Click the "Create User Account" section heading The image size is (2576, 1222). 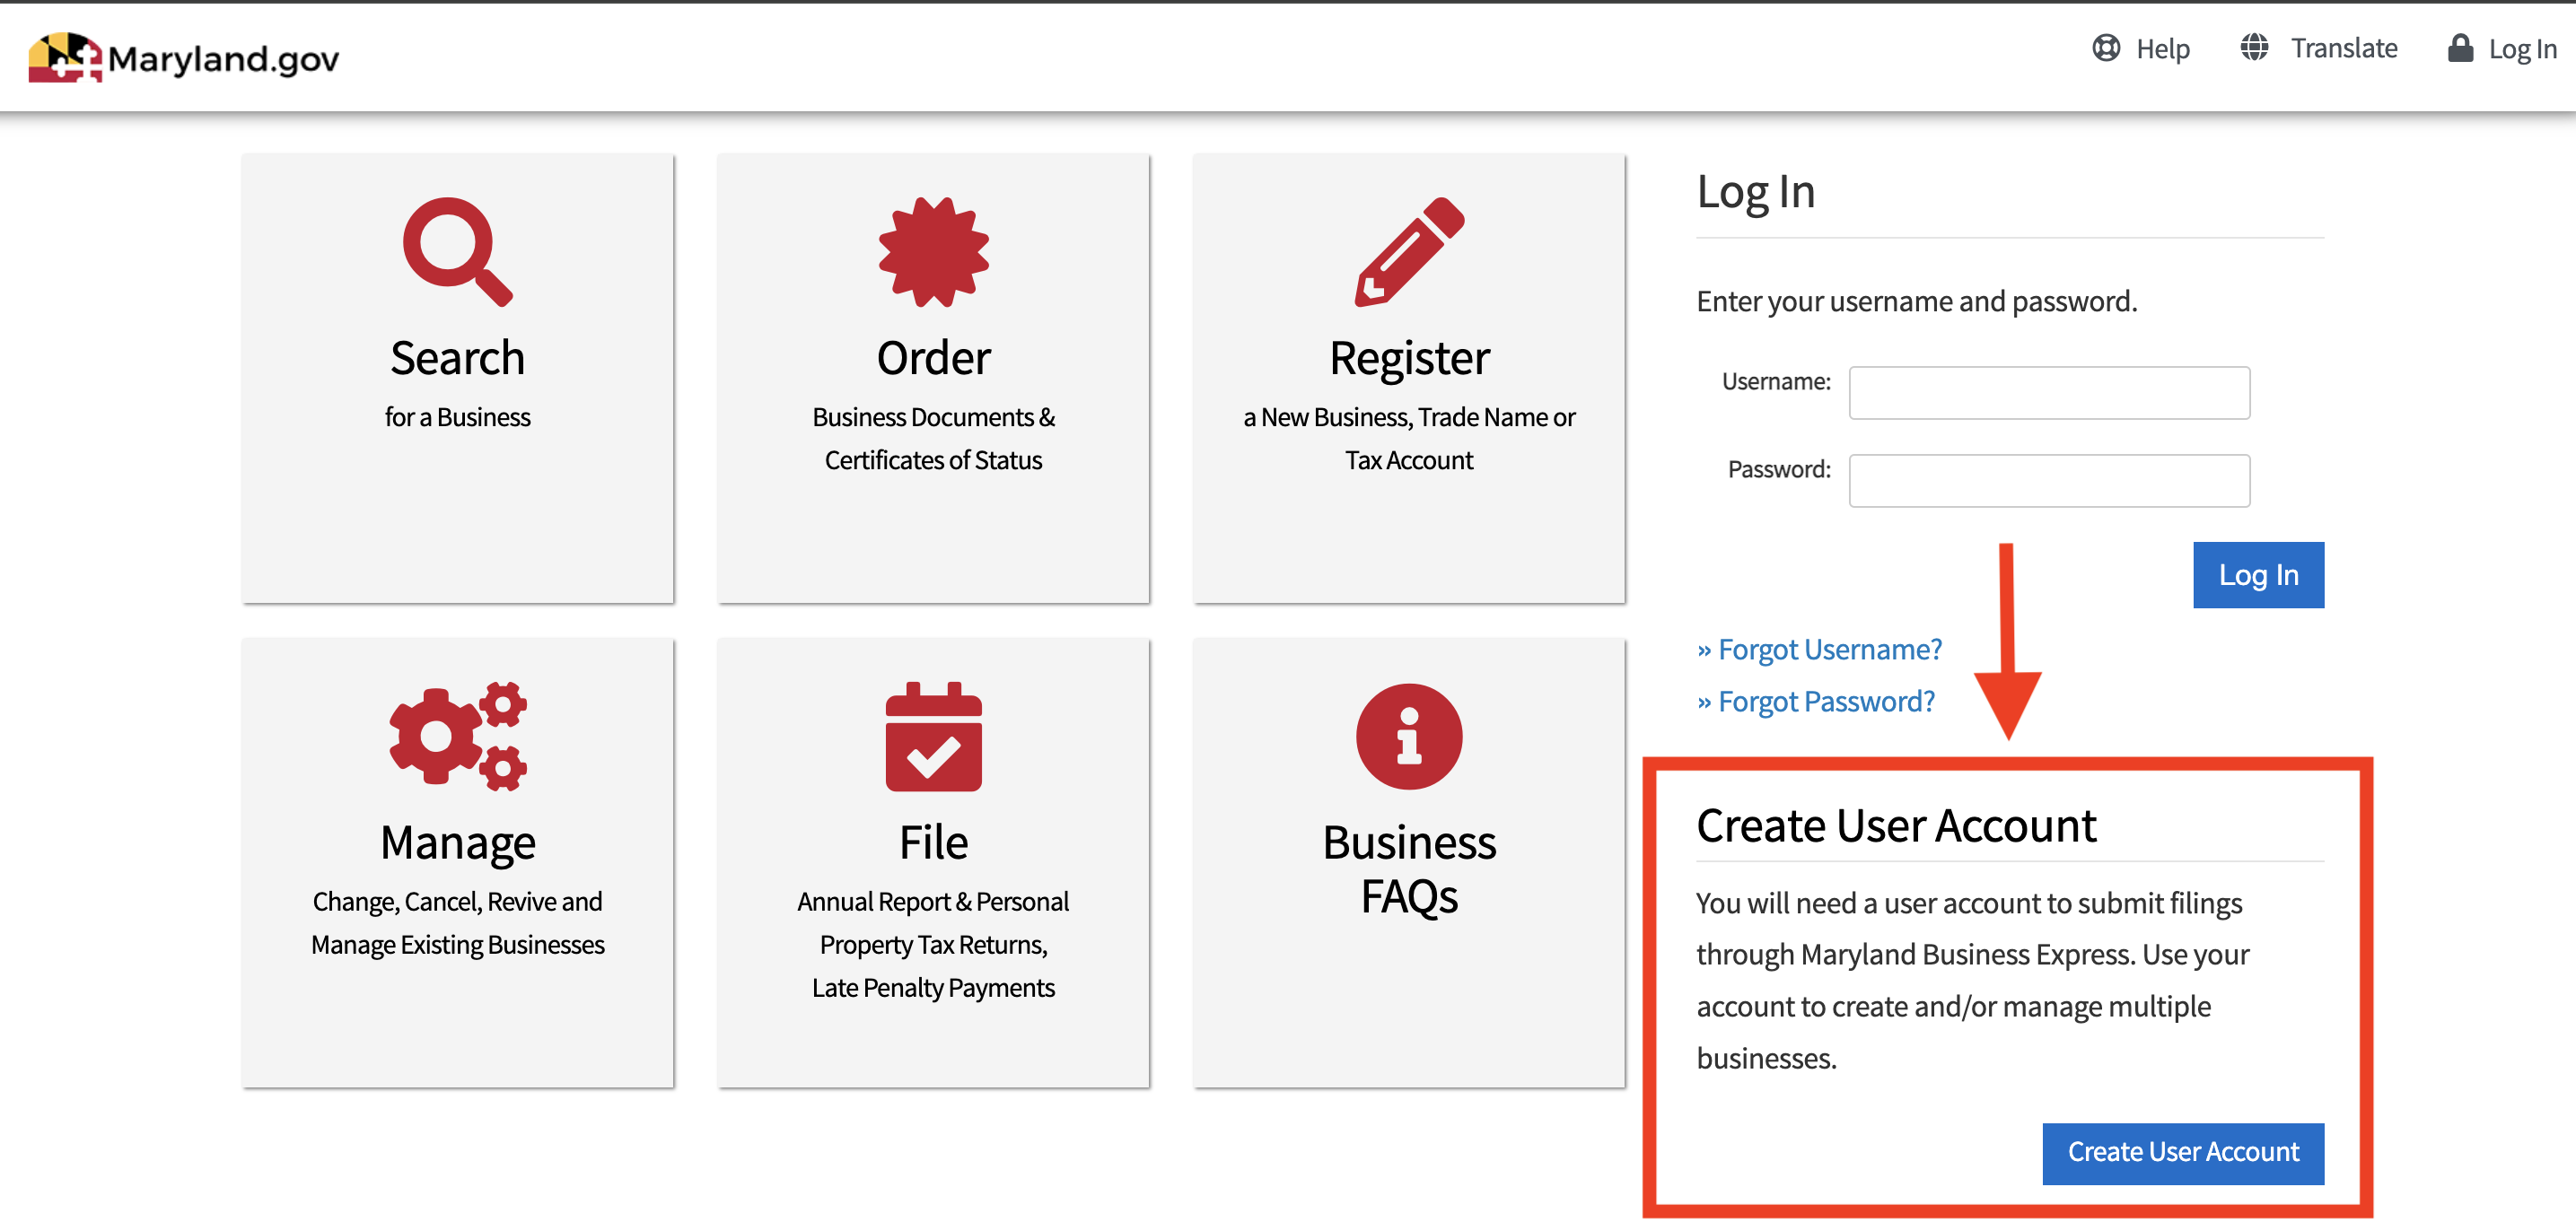coord(1896,826)
